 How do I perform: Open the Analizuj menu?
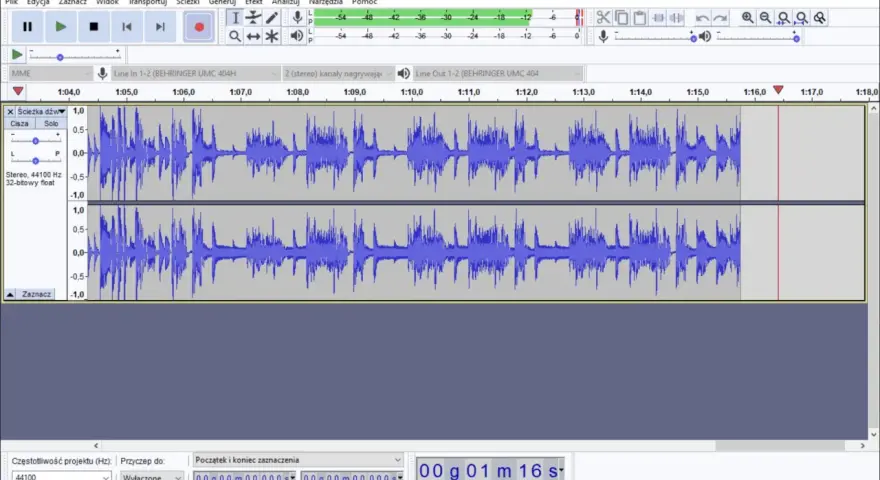(x=286, y=2)
